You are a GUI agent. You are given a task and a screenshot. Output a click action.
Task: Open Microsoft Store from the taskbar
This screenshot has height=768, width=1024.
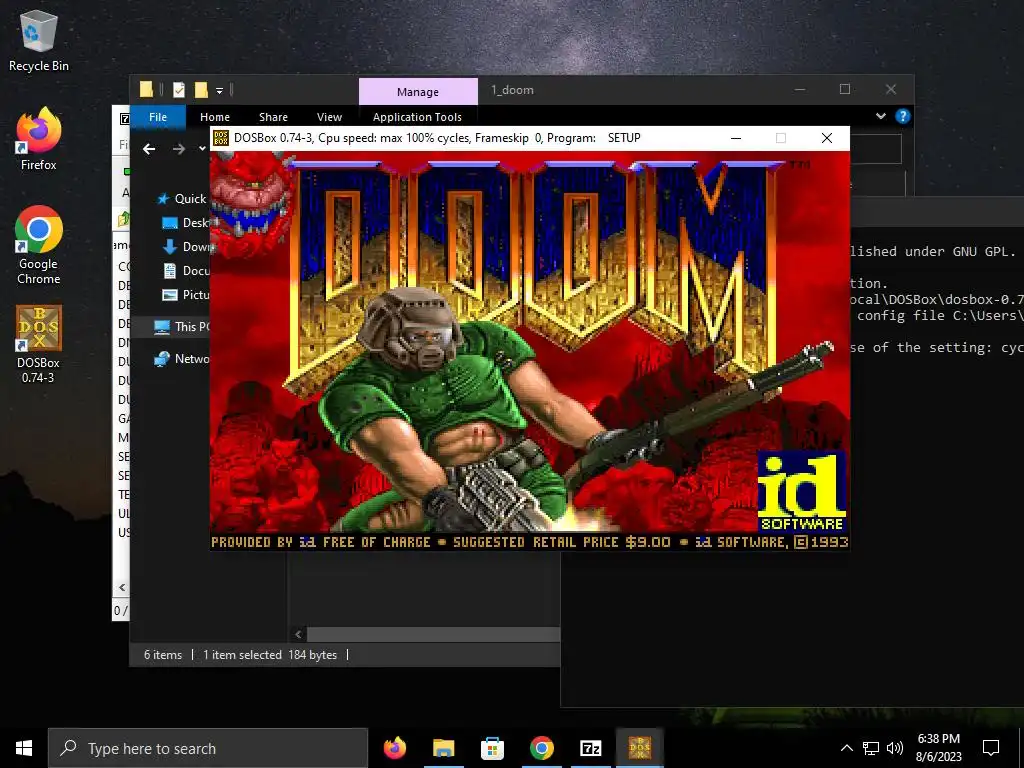click(492, 748)
